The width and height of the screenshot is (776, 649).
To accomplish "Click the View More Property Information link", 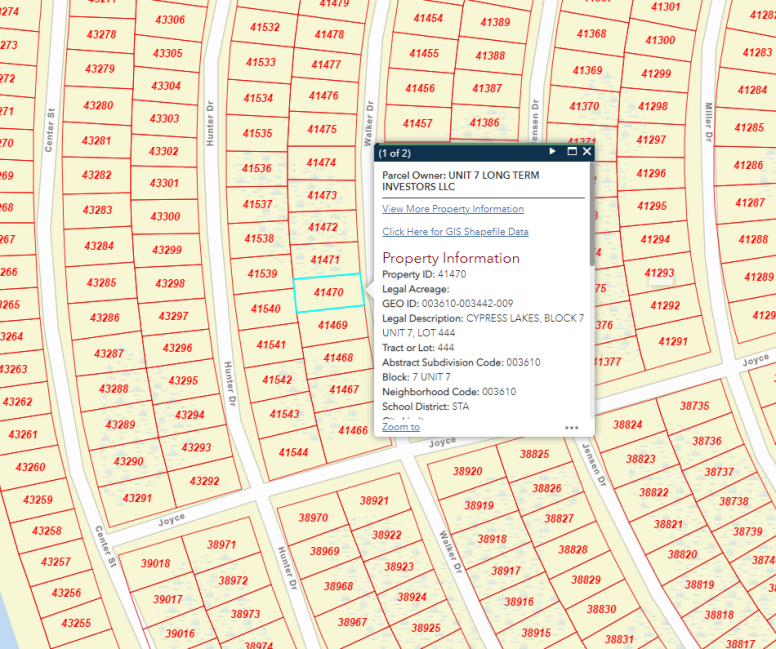I will 452,209.
